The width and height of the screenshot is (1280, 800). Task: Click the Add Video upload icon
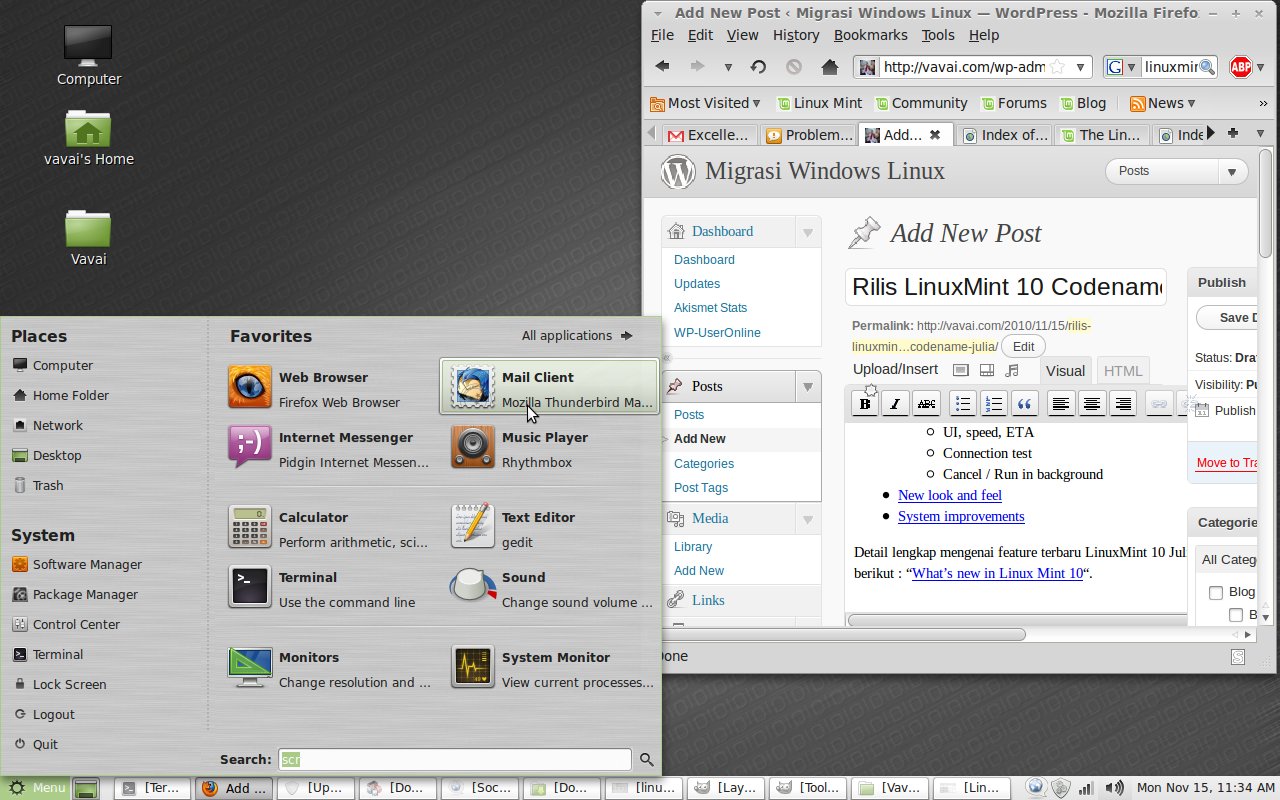(987, 370)
